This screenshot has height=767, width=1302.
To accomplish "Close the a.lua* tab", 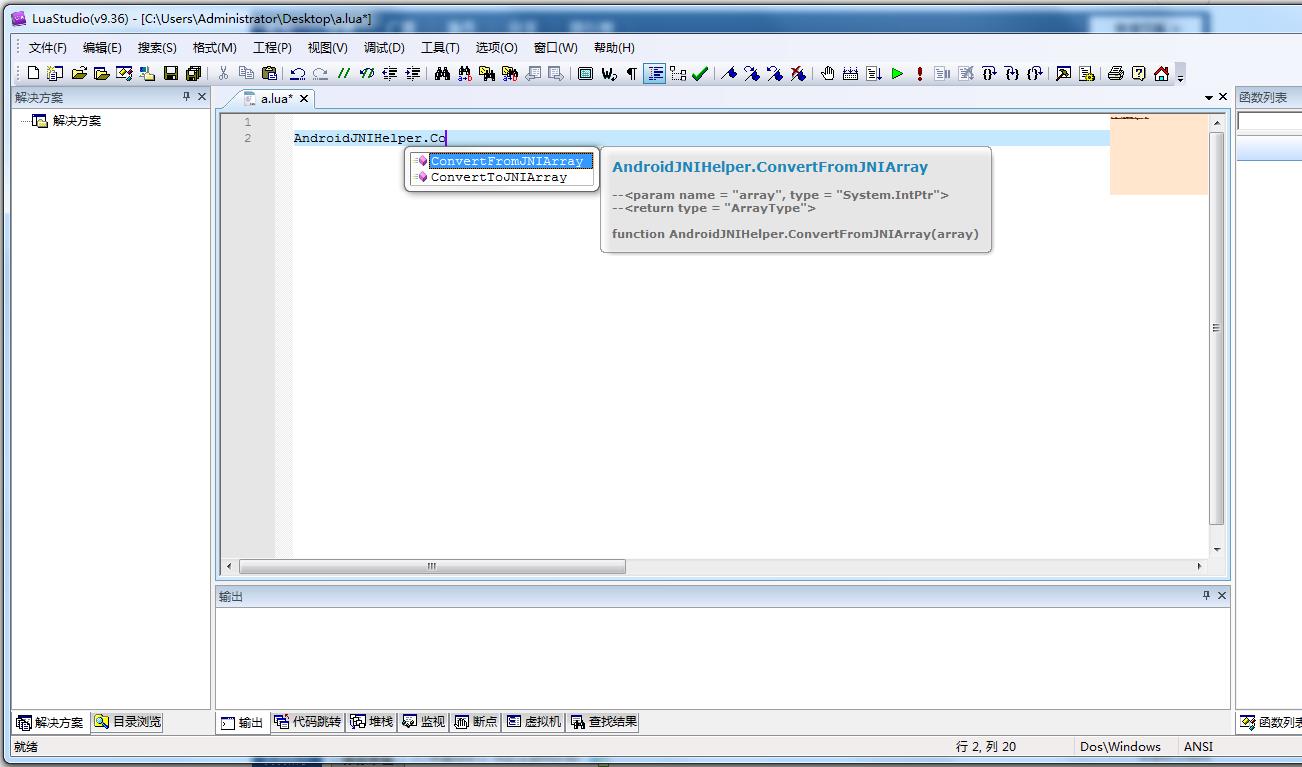I will (304, 99).
